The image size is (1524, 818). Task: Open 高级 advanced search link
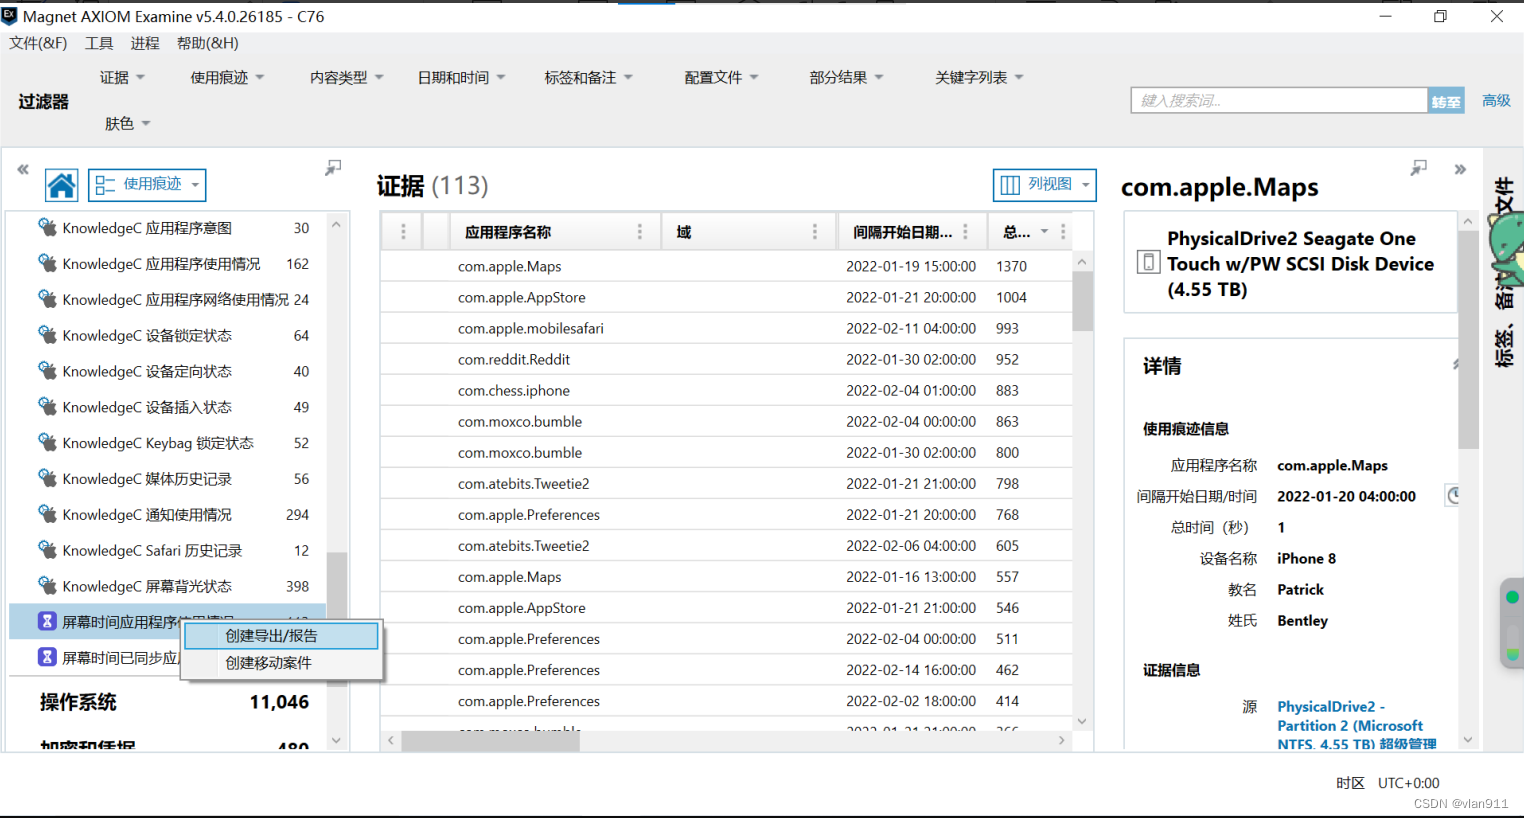(1496, 101)
